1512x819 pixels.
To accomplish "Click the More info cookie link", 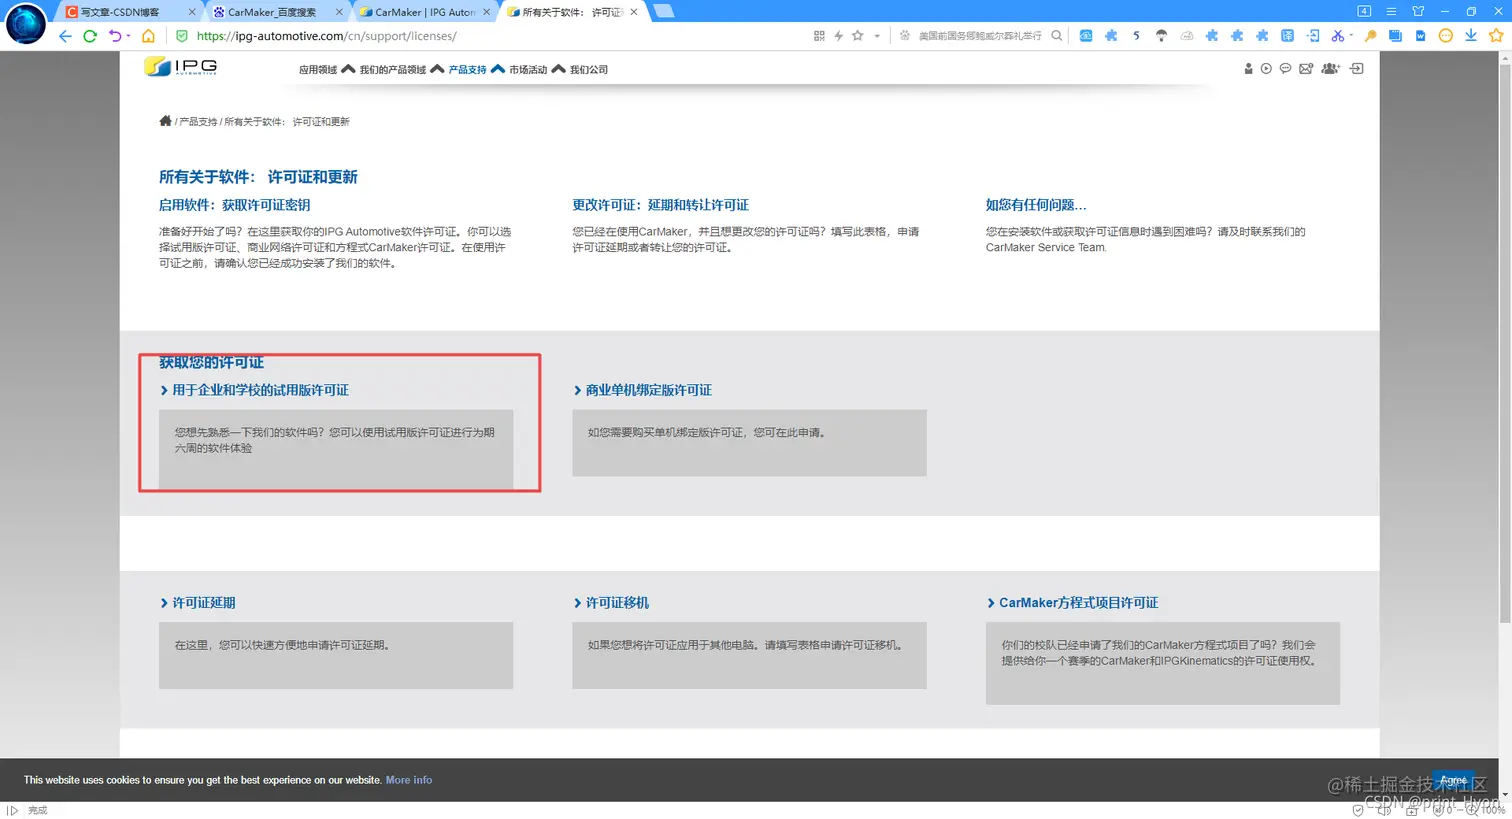I will 409,780.
